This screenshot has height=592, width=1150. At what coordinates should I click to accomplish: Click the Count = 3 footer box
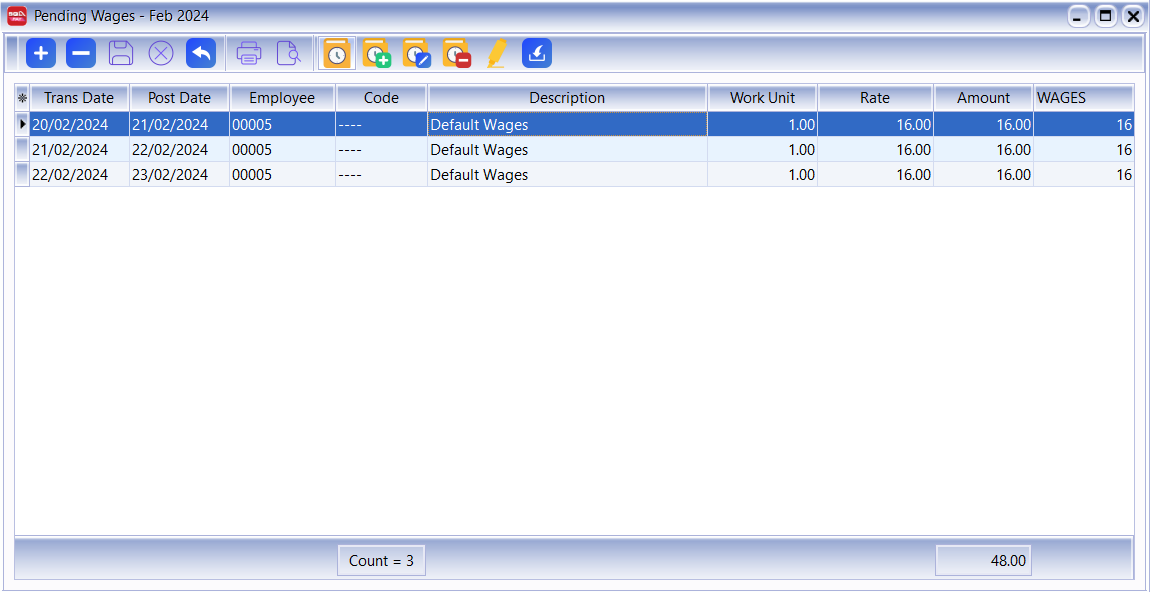pyautogui.click(x=381, y=561)
